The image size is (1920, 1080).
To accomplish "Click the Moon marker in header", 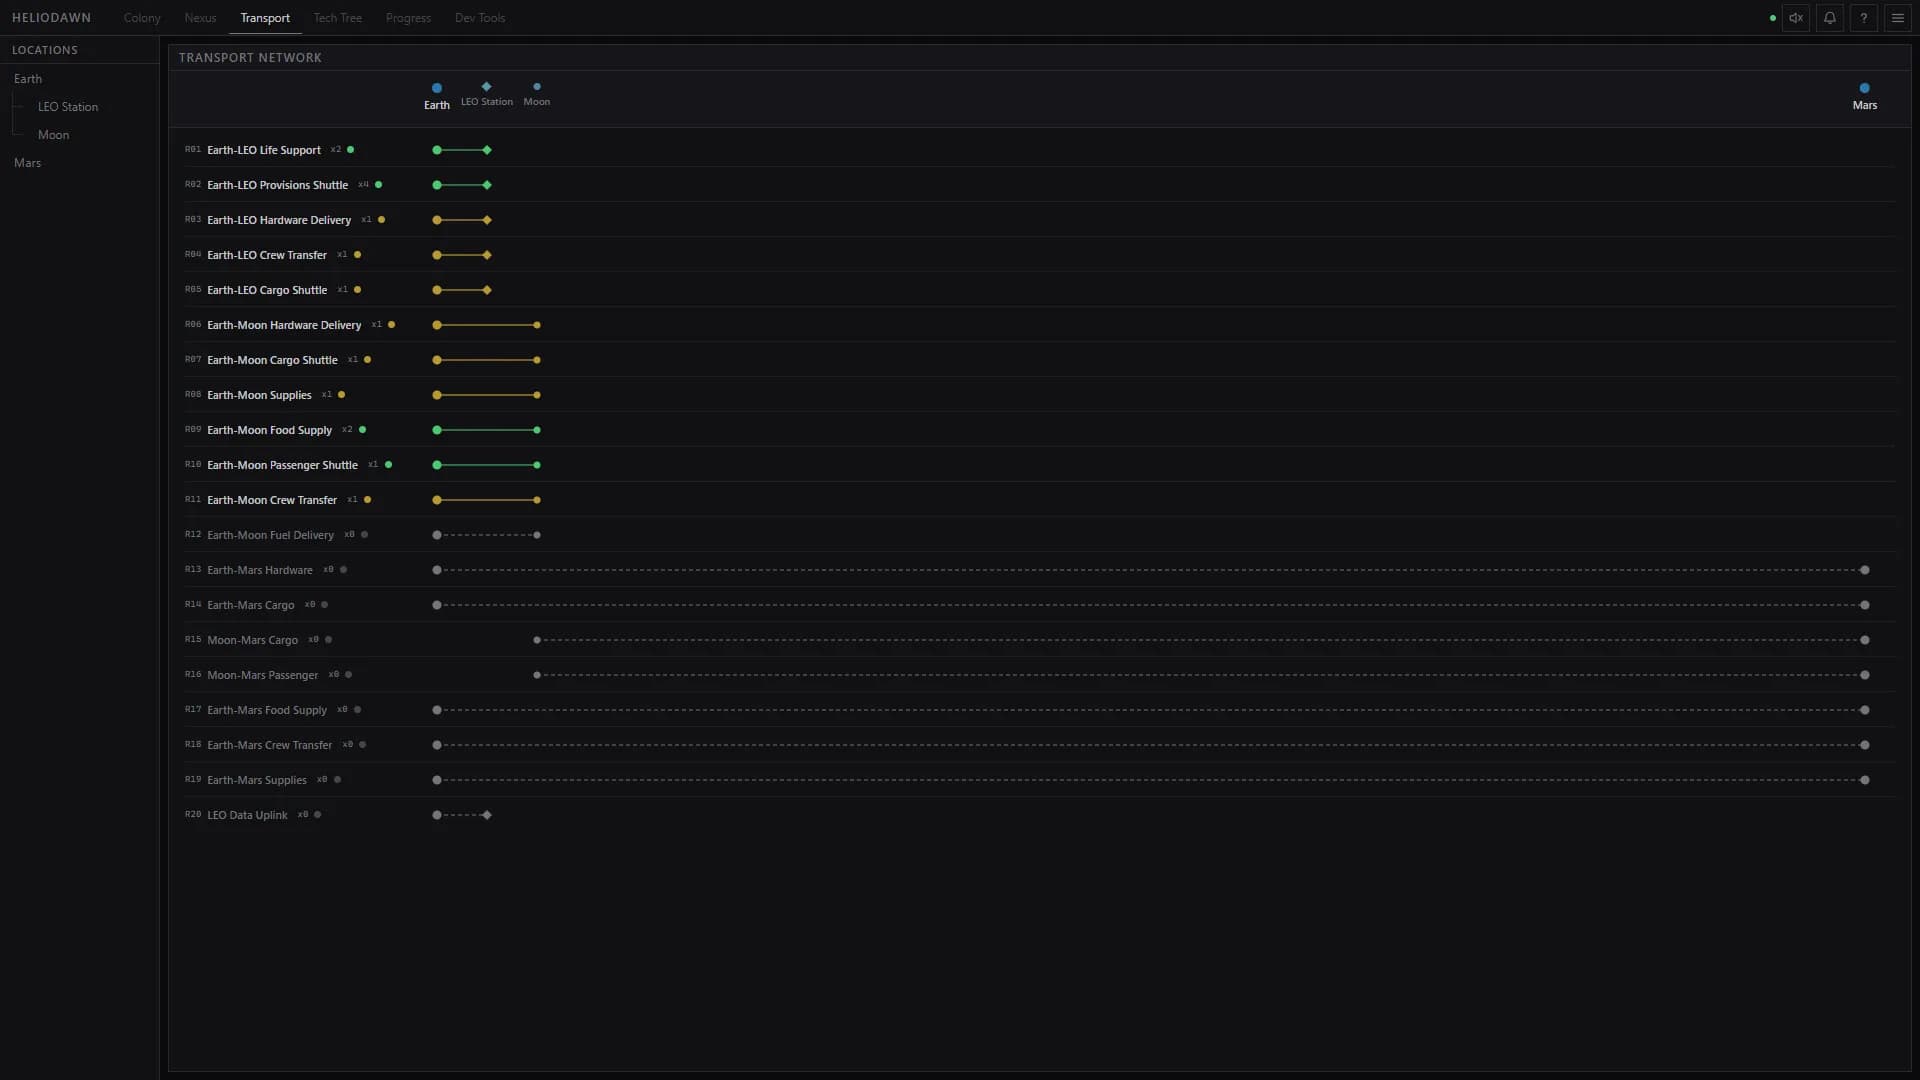I will [x=537, y=87].
